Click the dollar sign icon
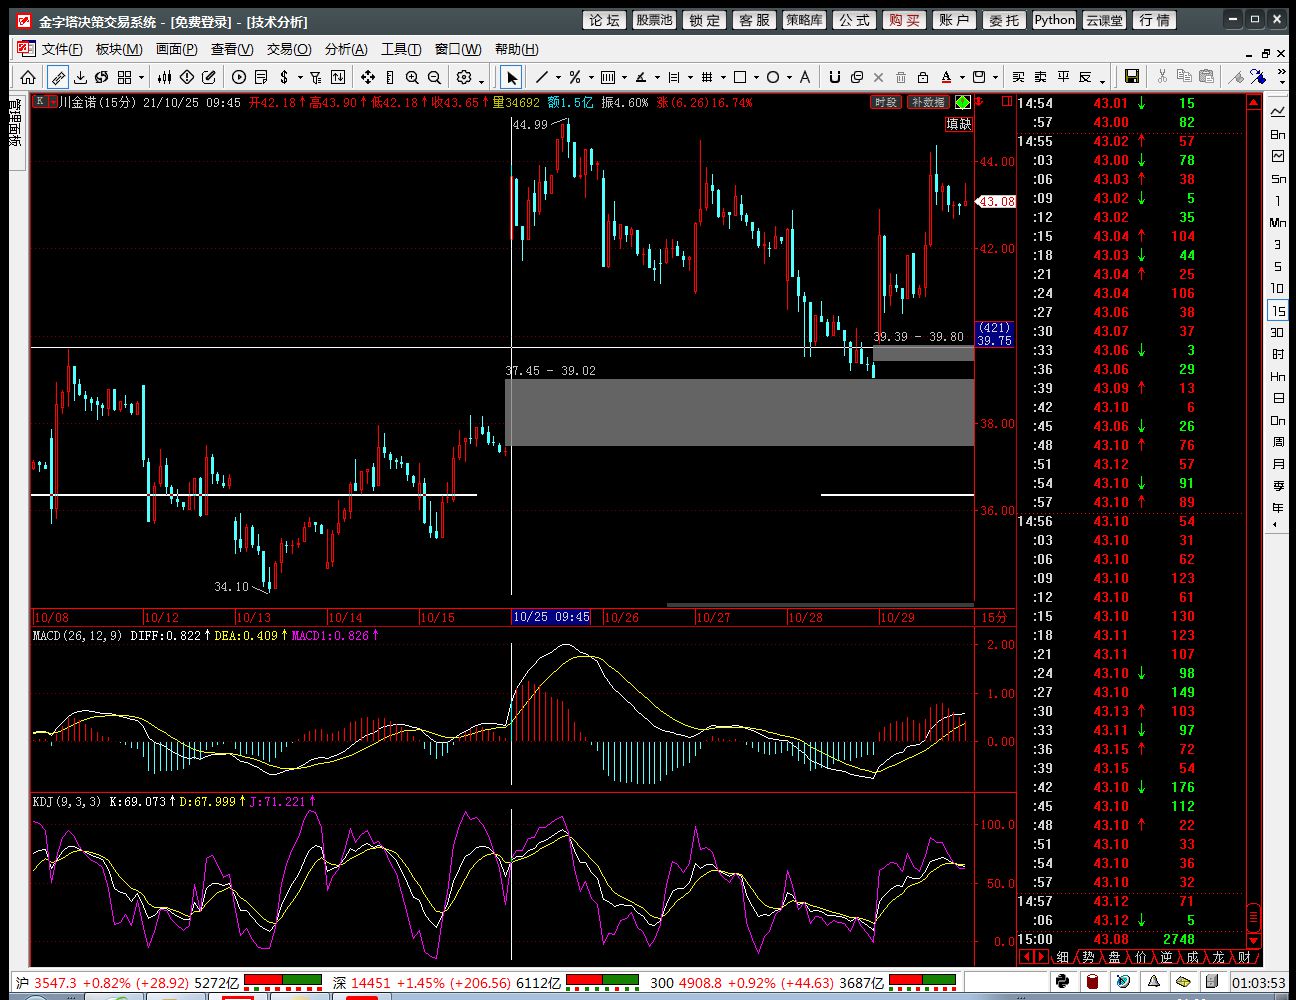The image size is (1296, 1000). coord(284,77)
